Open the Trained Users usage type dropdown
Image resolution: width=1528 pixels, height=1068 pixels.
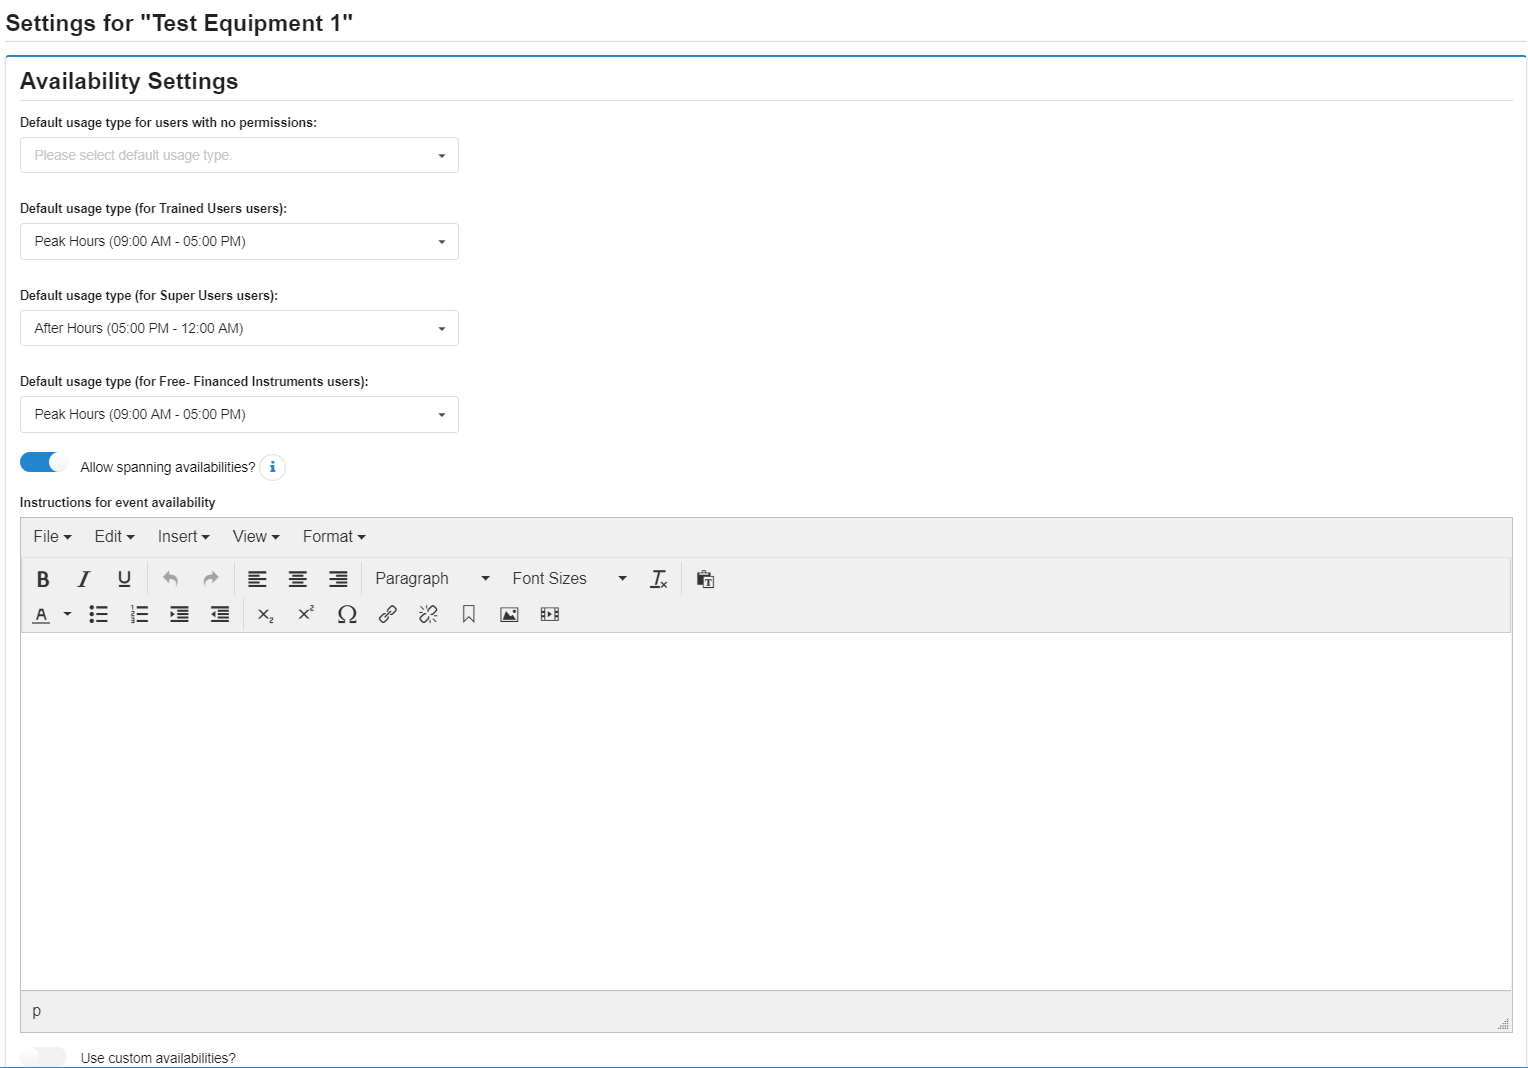[239, 241]
